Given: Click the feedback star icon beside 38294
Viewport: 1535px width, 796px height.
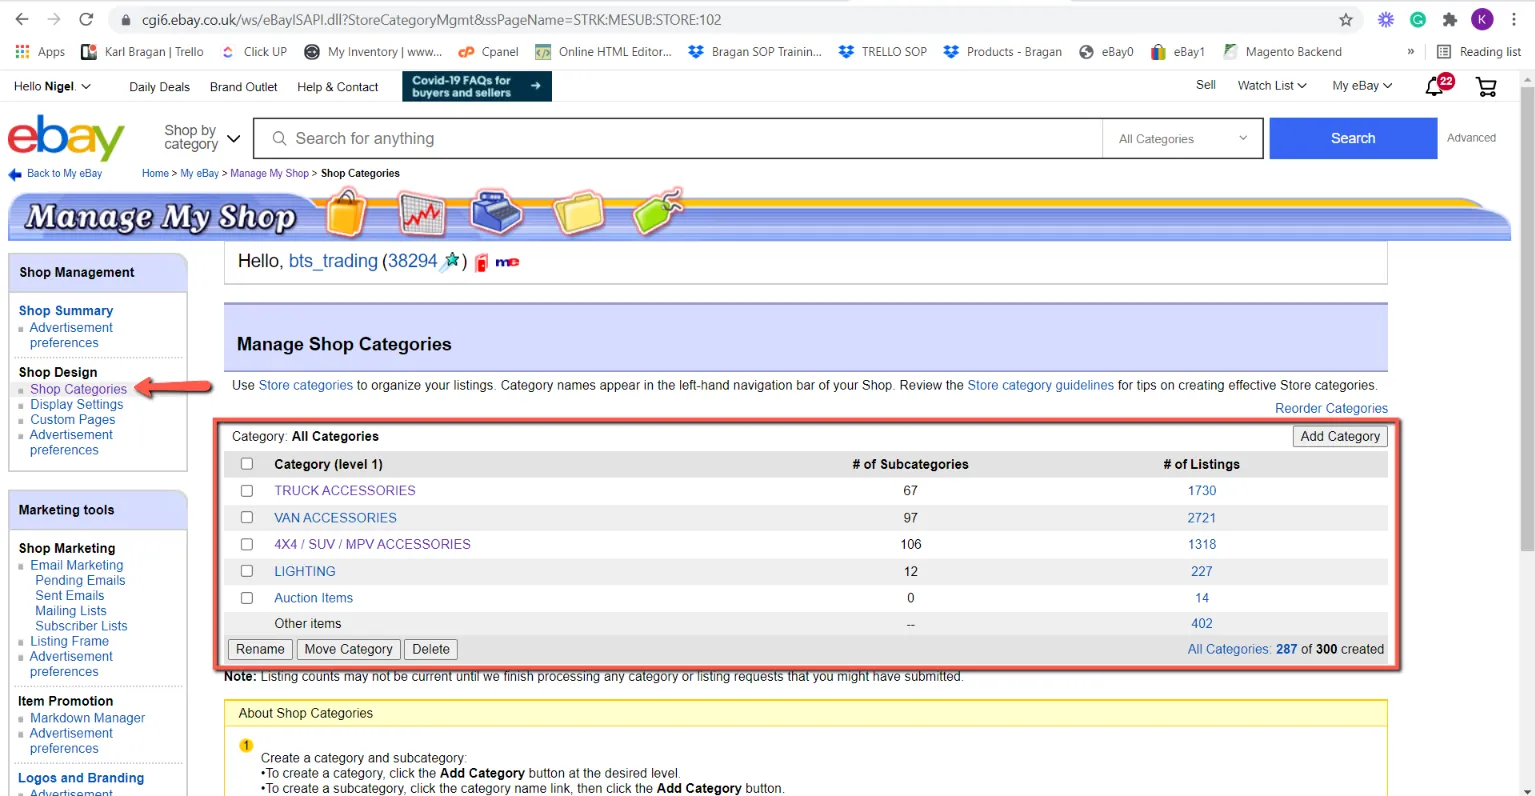Looking at the screenshot, I should [451, 261].
